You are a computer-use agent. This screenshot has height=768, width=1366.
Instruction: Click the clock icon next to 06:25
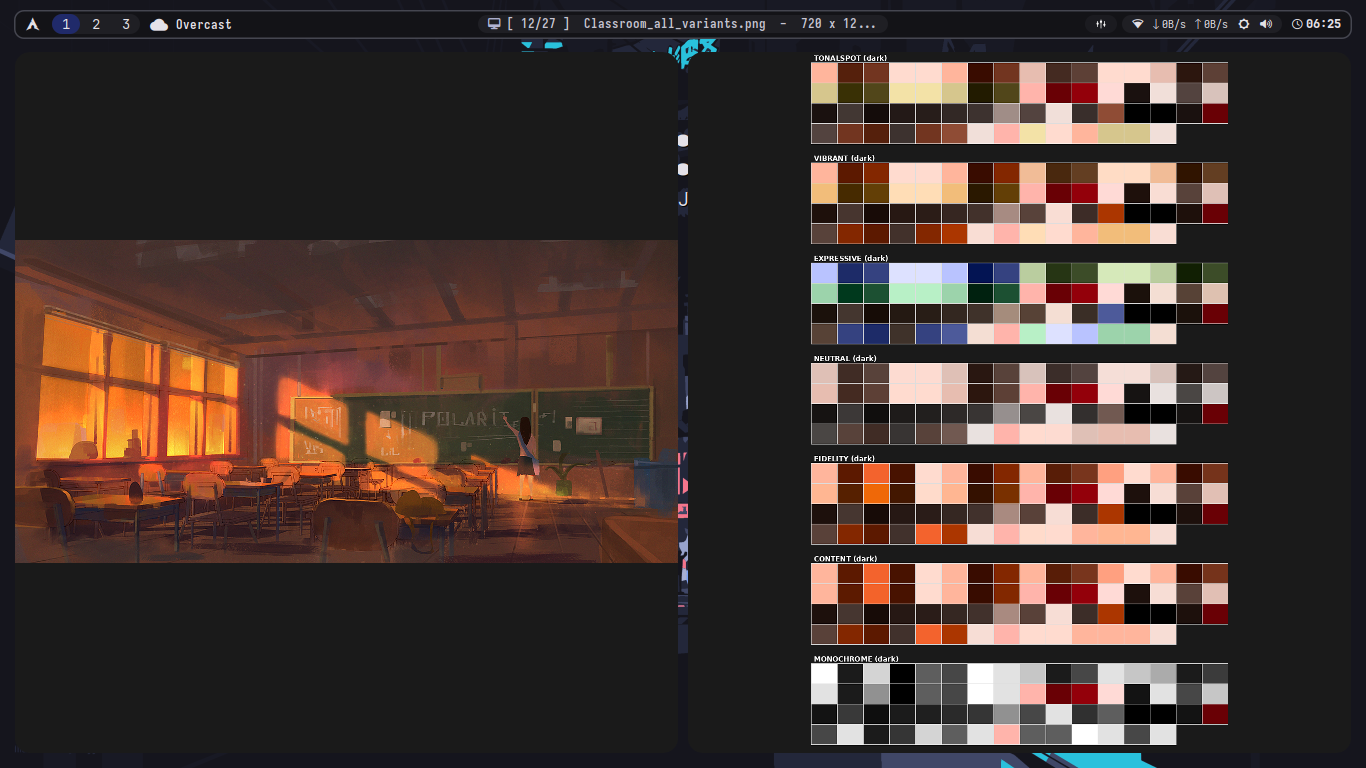tap(1297, 24)
